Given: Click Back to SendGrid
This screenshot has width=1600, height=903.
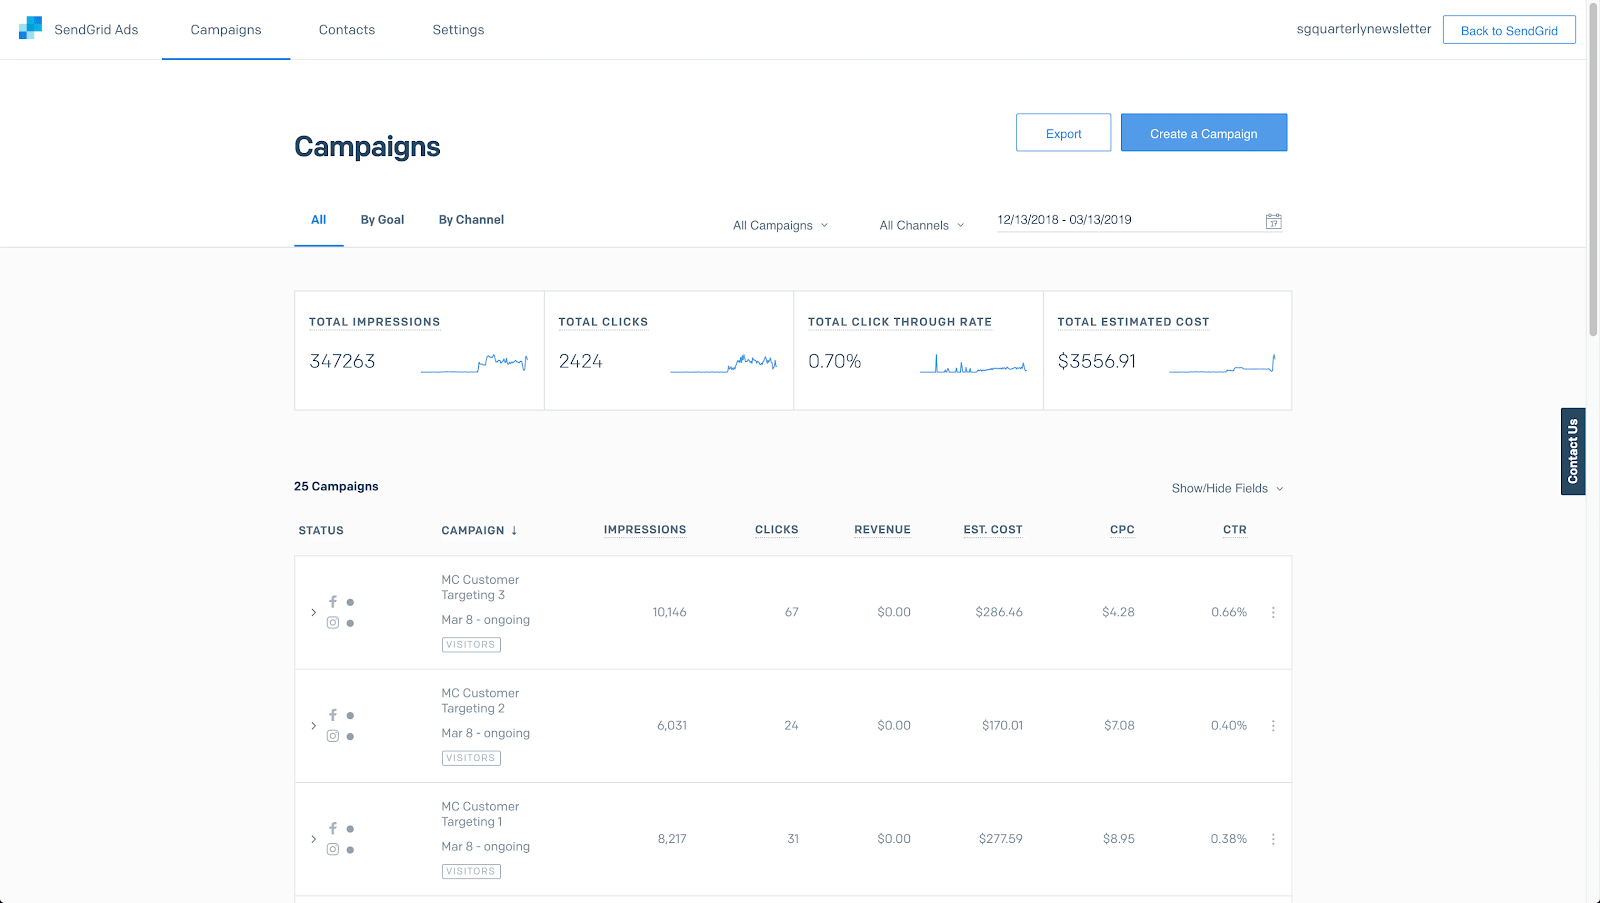Looking at the screenshot, I should tap(1509, 29).
